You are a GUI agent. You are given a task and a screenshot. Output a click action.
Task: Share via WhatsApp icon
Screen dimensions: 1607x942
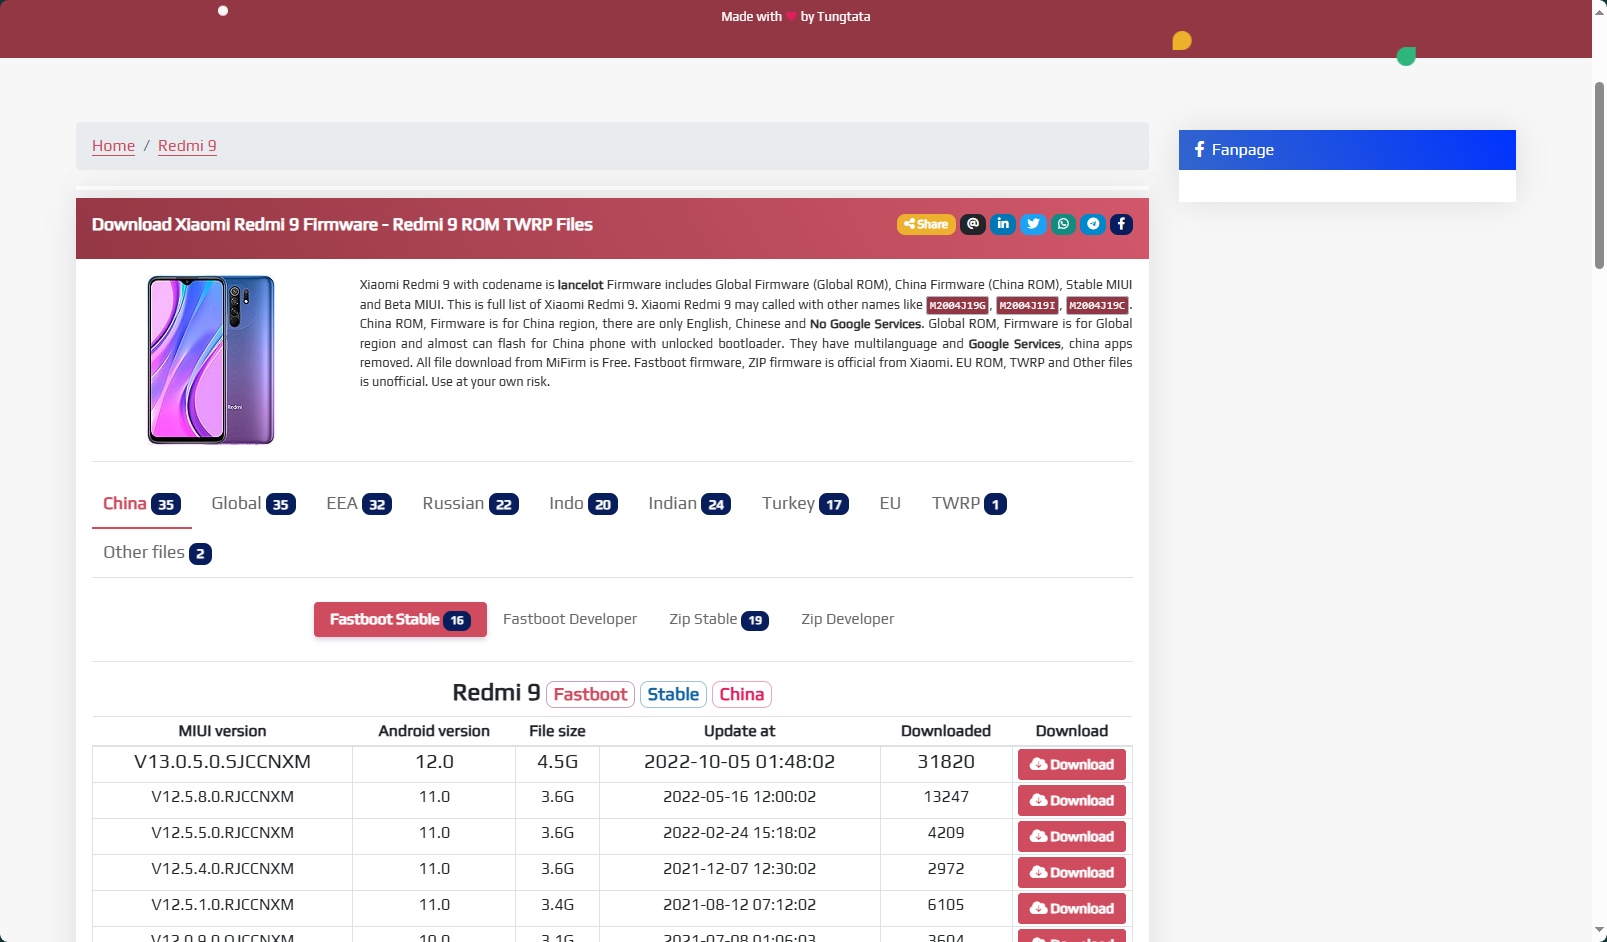point(1063,224)
